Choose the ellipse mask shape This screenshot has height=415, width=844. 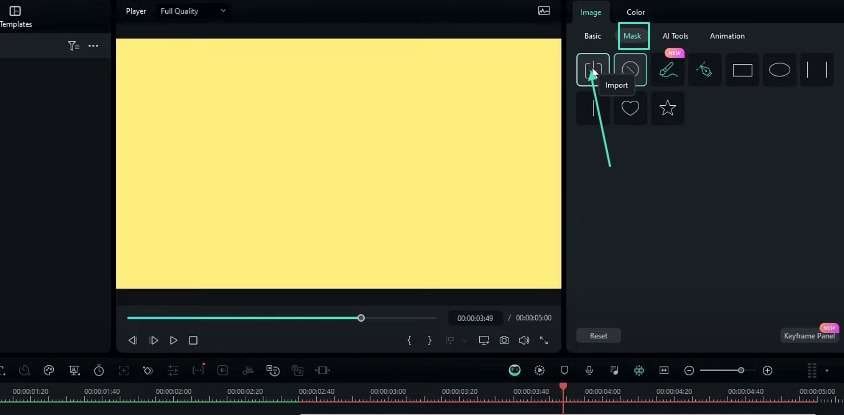(x=779, y=70)
